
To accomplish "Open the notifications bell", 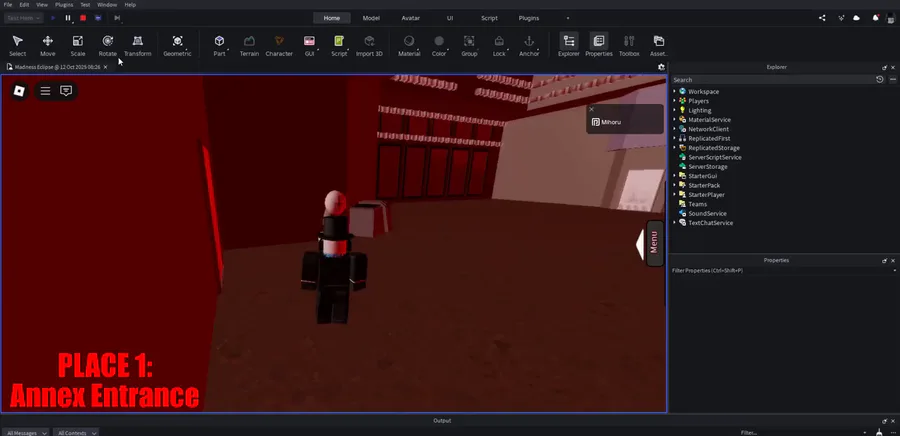I will pyautogui.click(x=875, y=18).
